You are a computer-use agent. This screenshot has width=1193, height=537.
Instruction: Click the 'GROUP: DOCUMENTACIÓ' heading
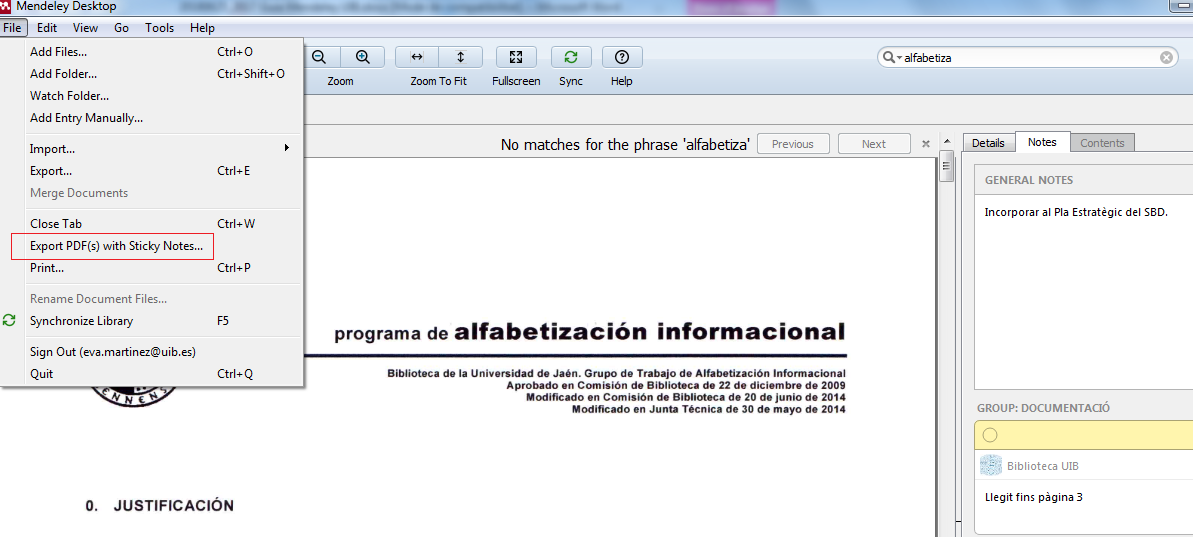point(1043,408)
